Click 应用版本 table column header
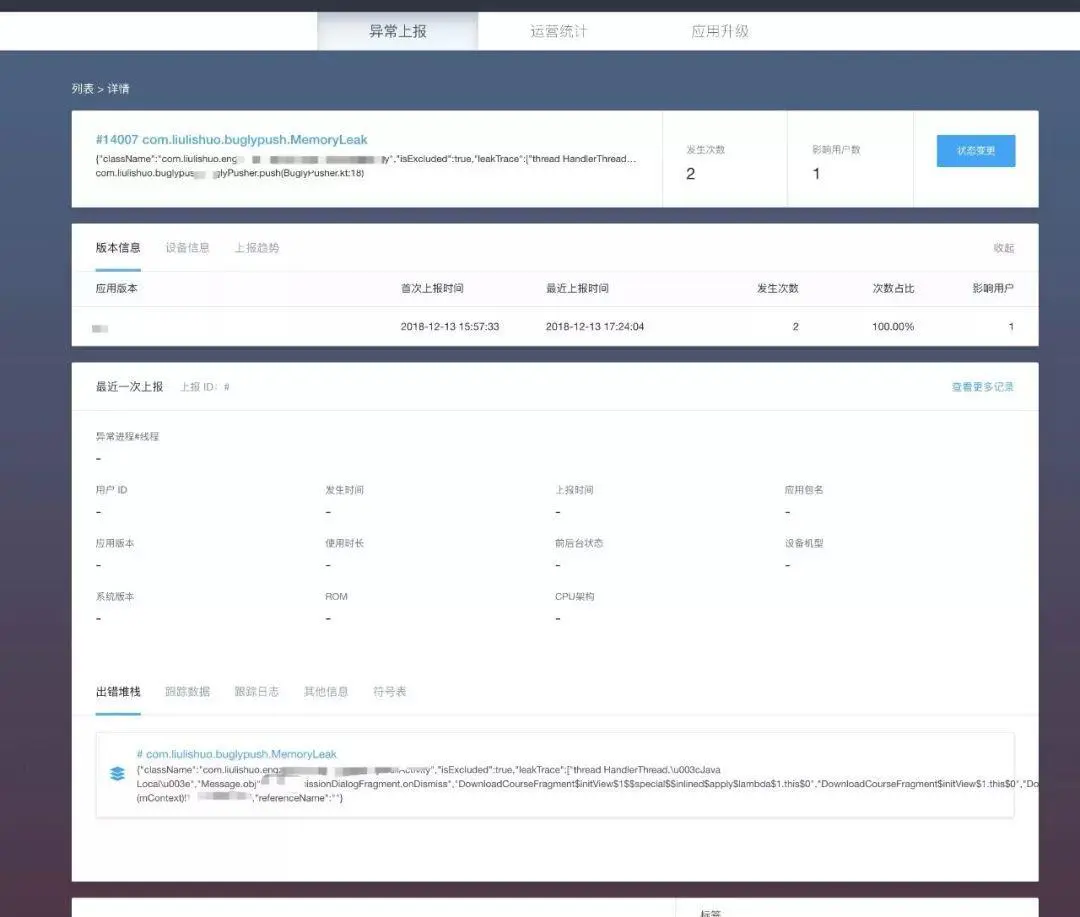 pos(116,288)
